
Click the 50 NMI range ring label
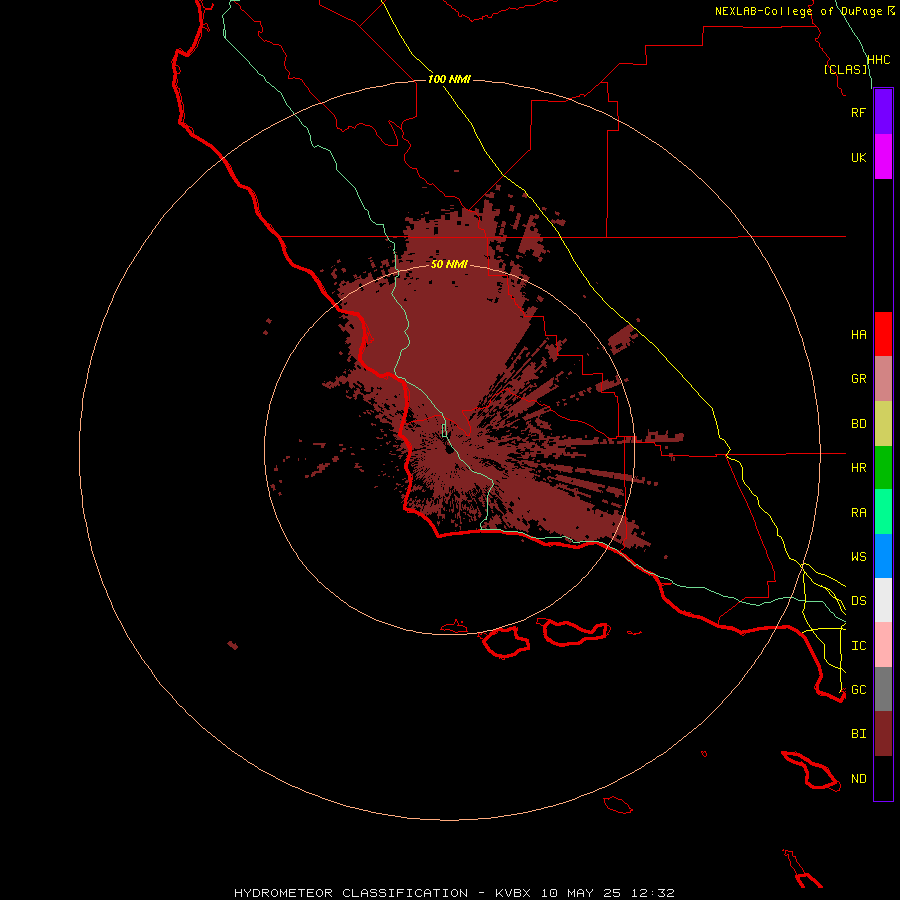[449, 265]
